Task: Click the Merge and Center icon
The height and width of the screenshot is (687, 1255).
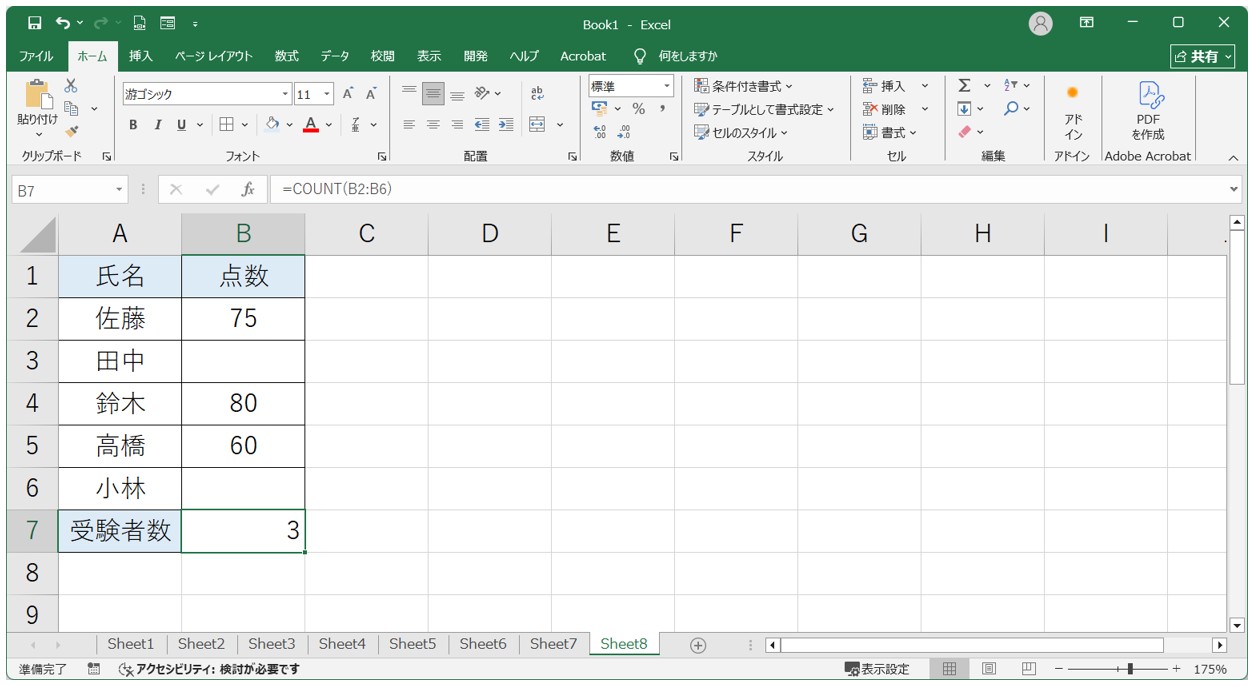Action: click(x=537, y=125)
